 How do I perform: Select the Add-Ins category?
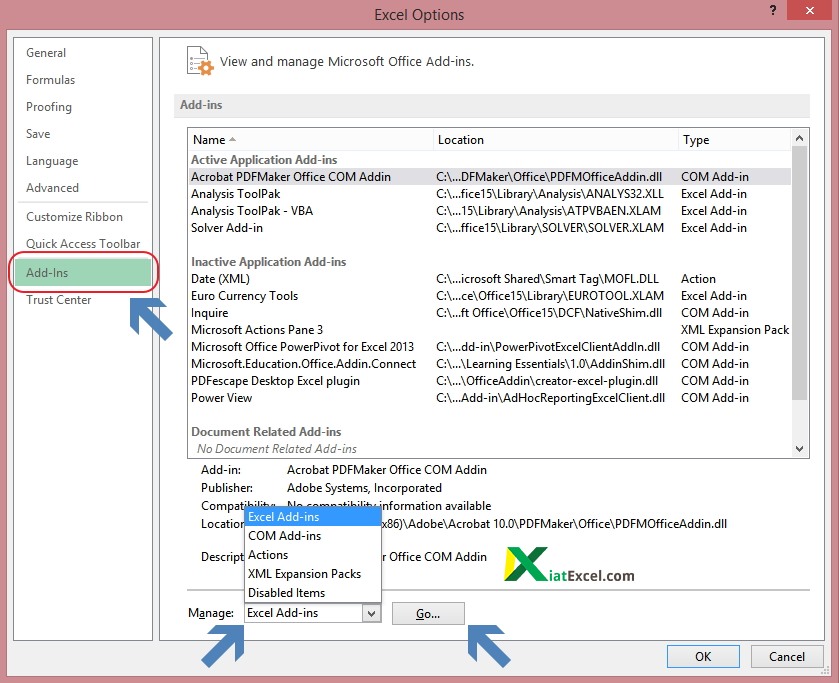82,272
